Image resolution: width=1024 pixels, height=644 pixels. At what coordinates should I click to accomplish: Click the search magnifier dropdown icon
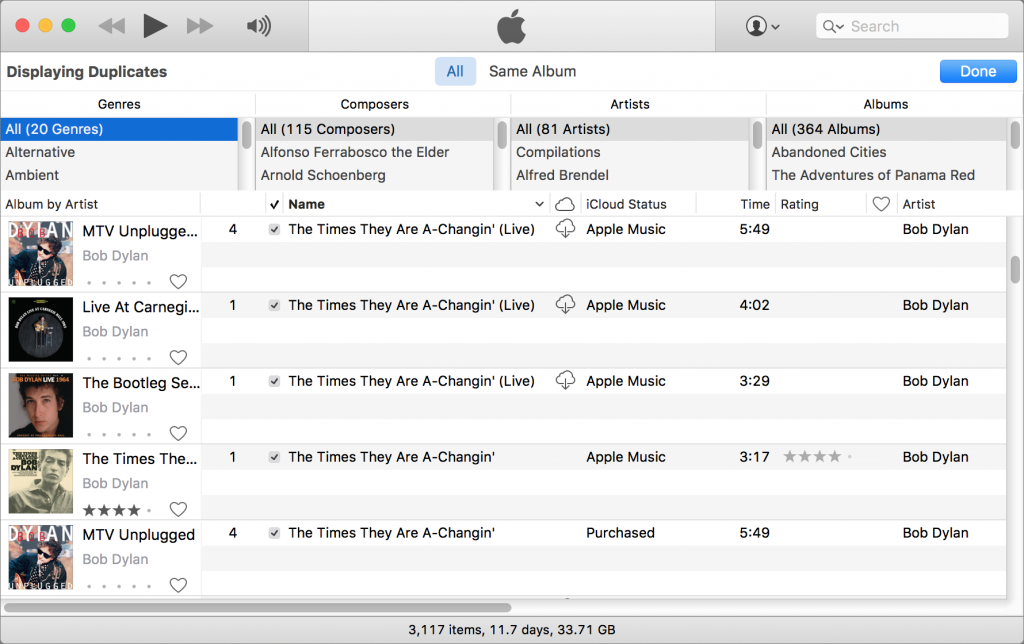833,26
